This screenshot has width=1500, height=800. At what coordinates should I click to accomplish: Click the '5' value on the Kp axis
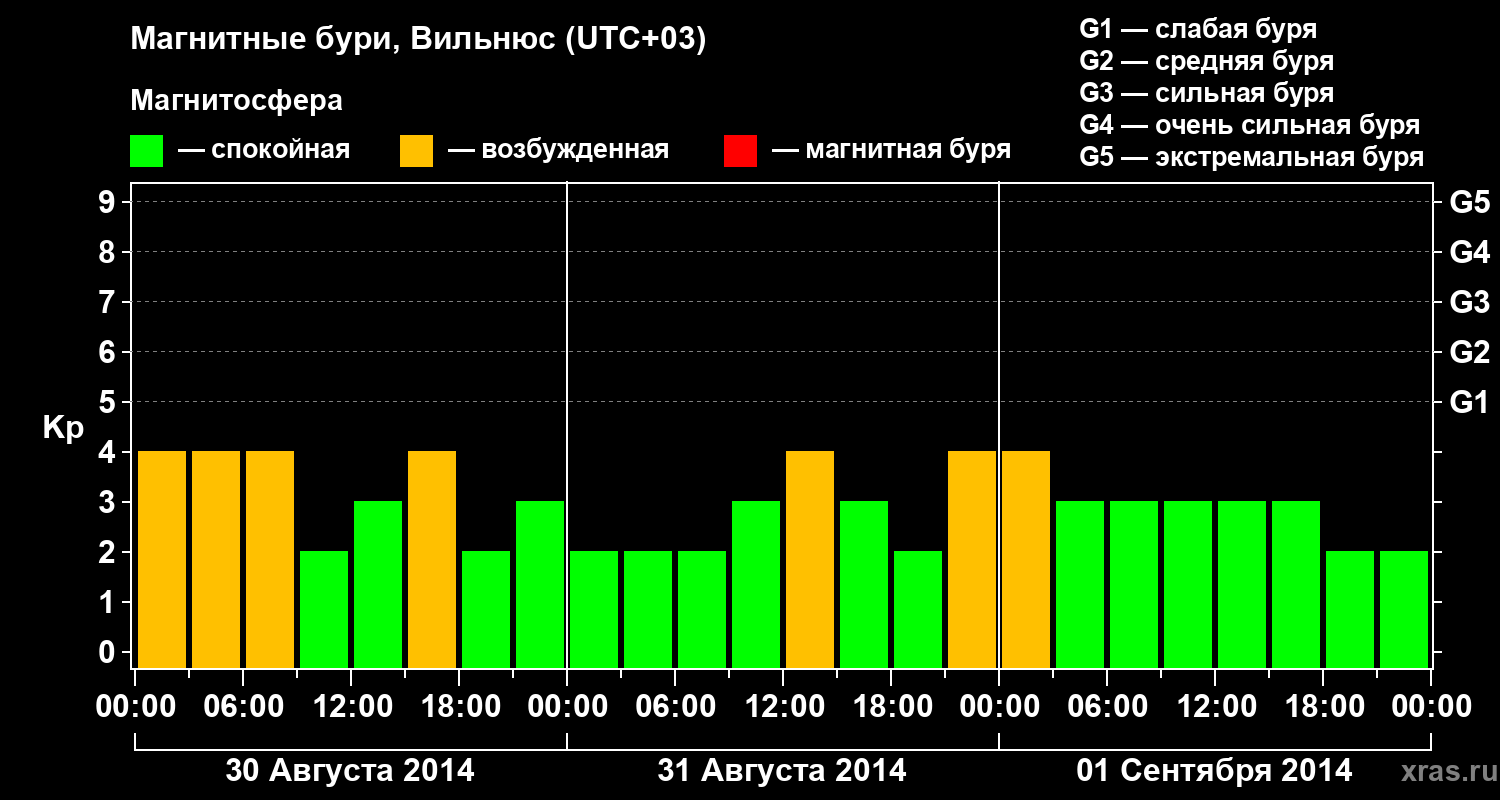pyautogui.click(x=108, y=402)
